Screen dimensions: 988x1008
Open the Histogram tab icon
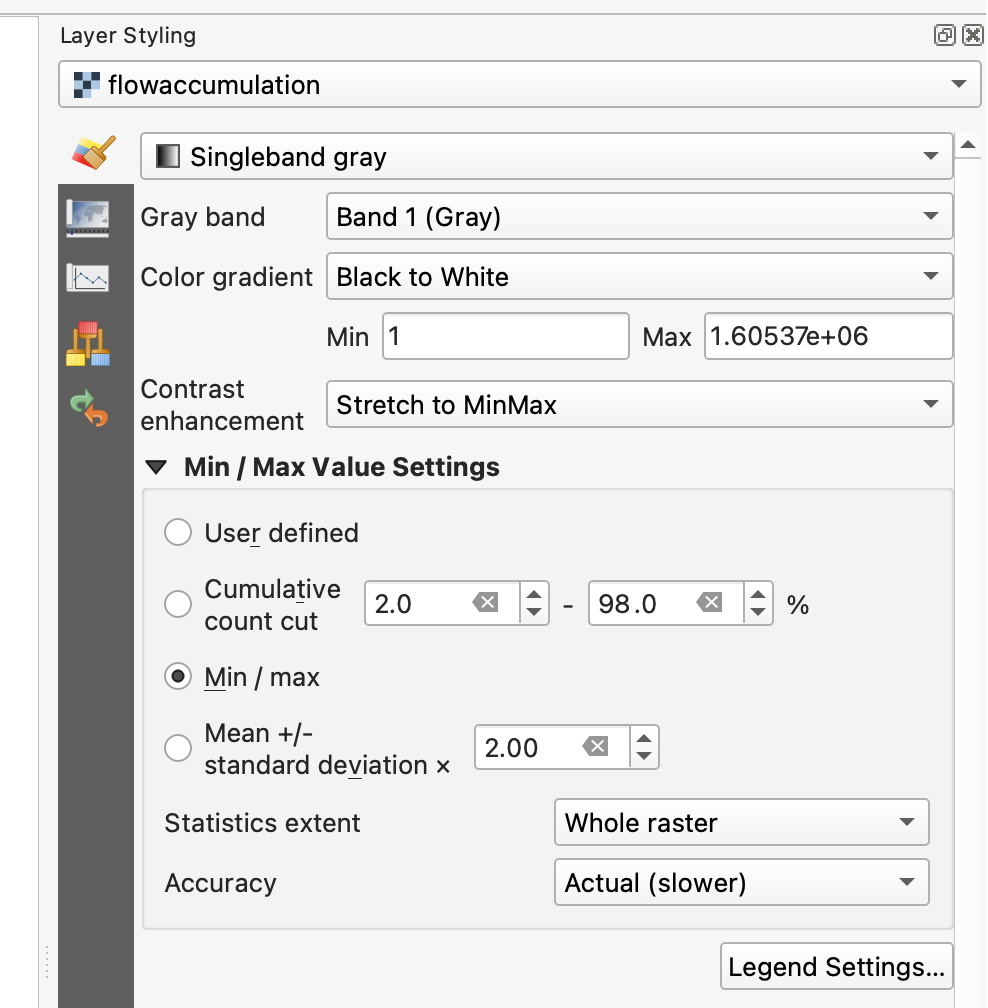(88, 277)
